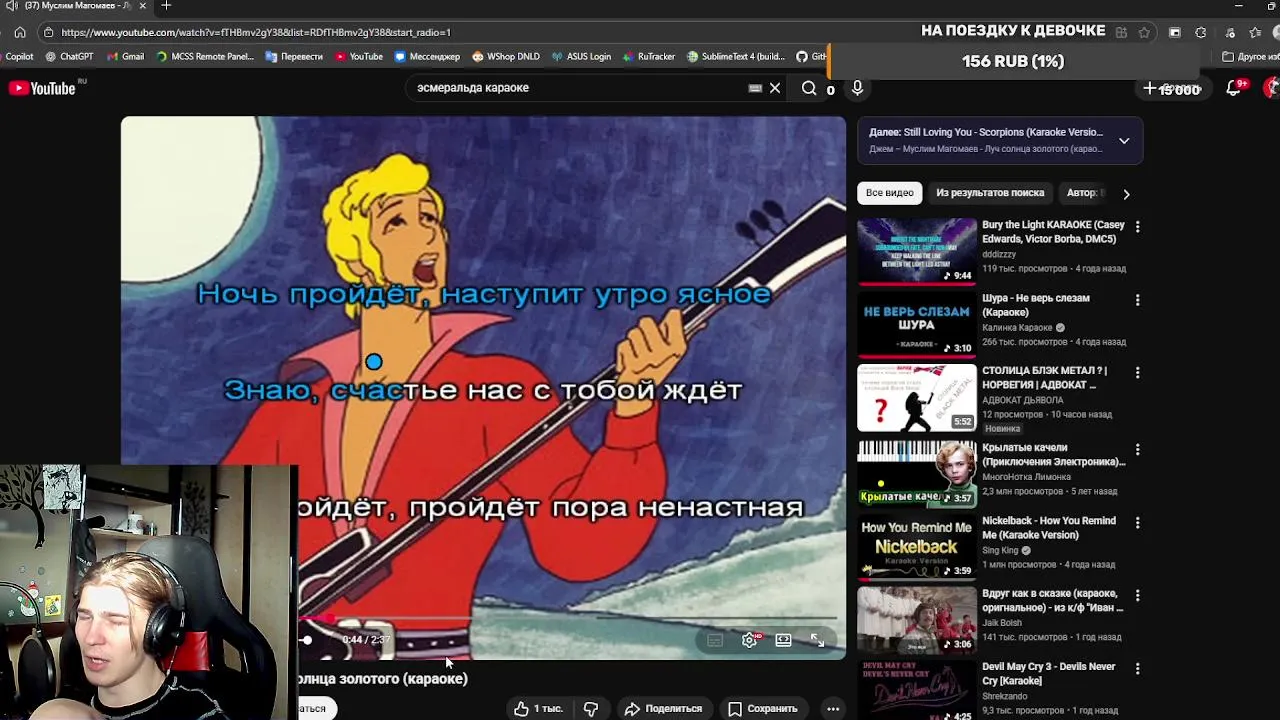Go to browser home page icon

pos(19,32)
